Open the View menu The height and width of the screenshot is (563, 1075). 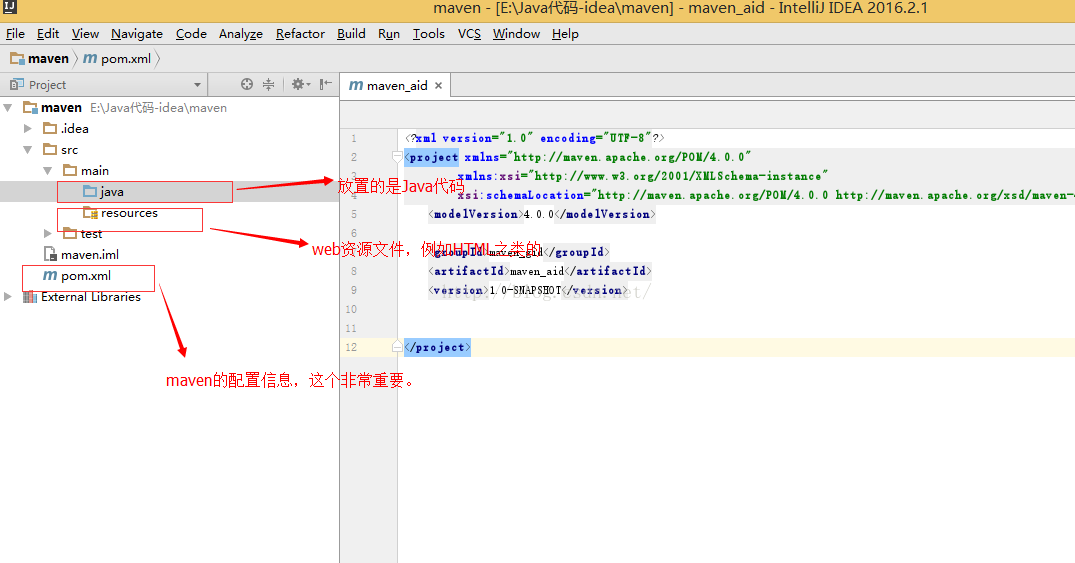[85, 34]
